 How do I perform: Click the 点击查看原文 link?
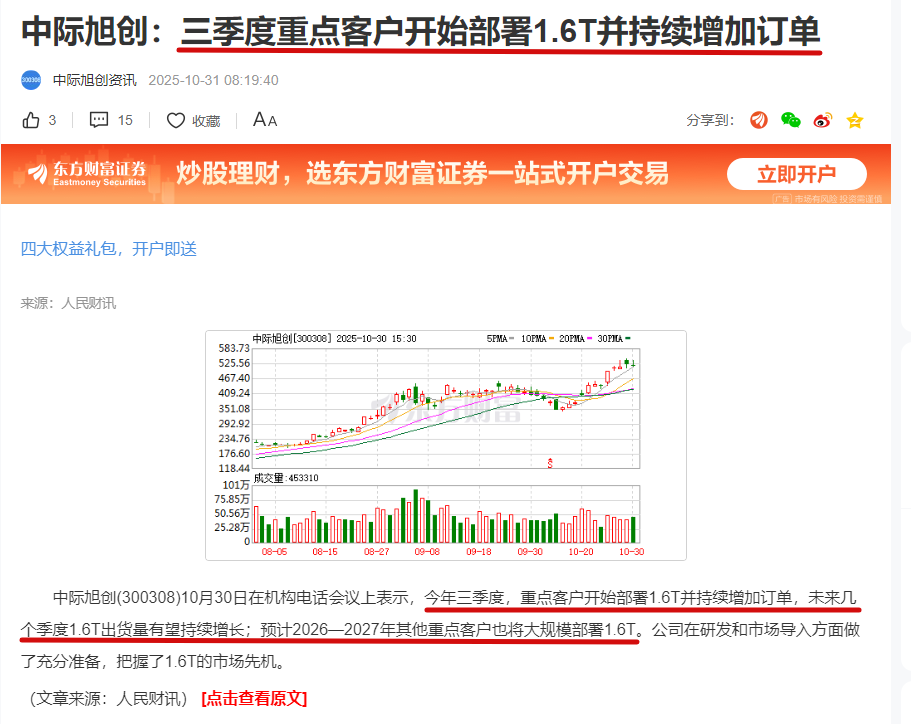pos(254,698)
